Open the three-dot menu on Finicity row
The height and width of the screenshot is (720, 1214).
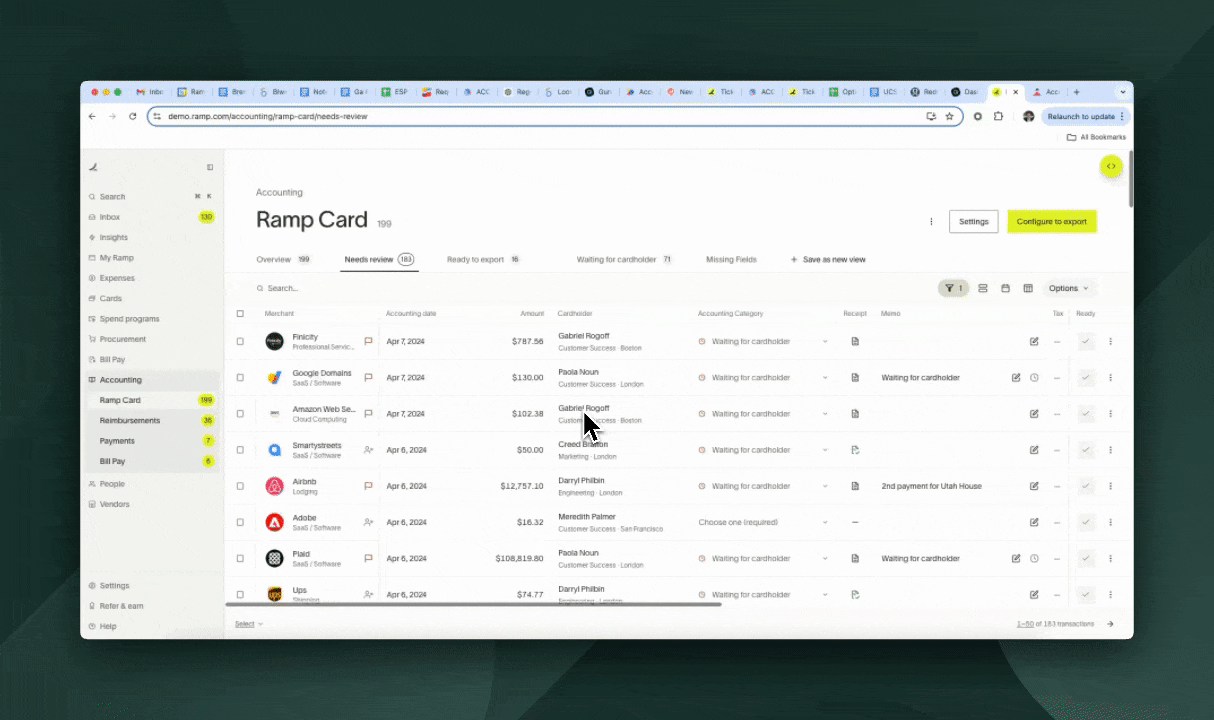tap(1110, 341)
